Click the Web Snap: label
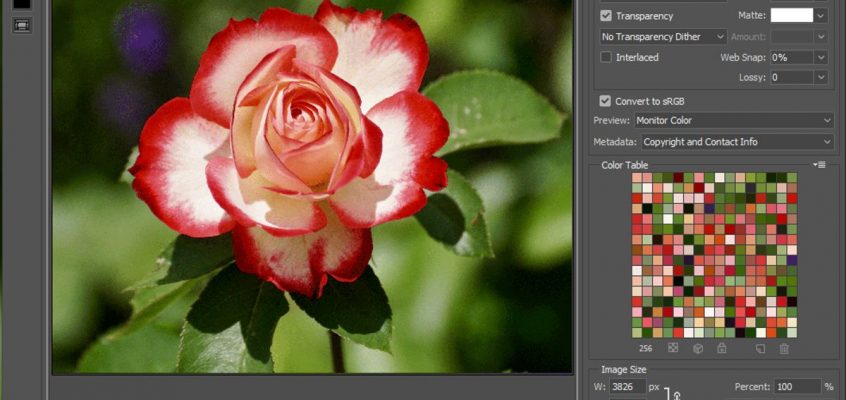Screen dimensions: 846x400 coord(743,57)
